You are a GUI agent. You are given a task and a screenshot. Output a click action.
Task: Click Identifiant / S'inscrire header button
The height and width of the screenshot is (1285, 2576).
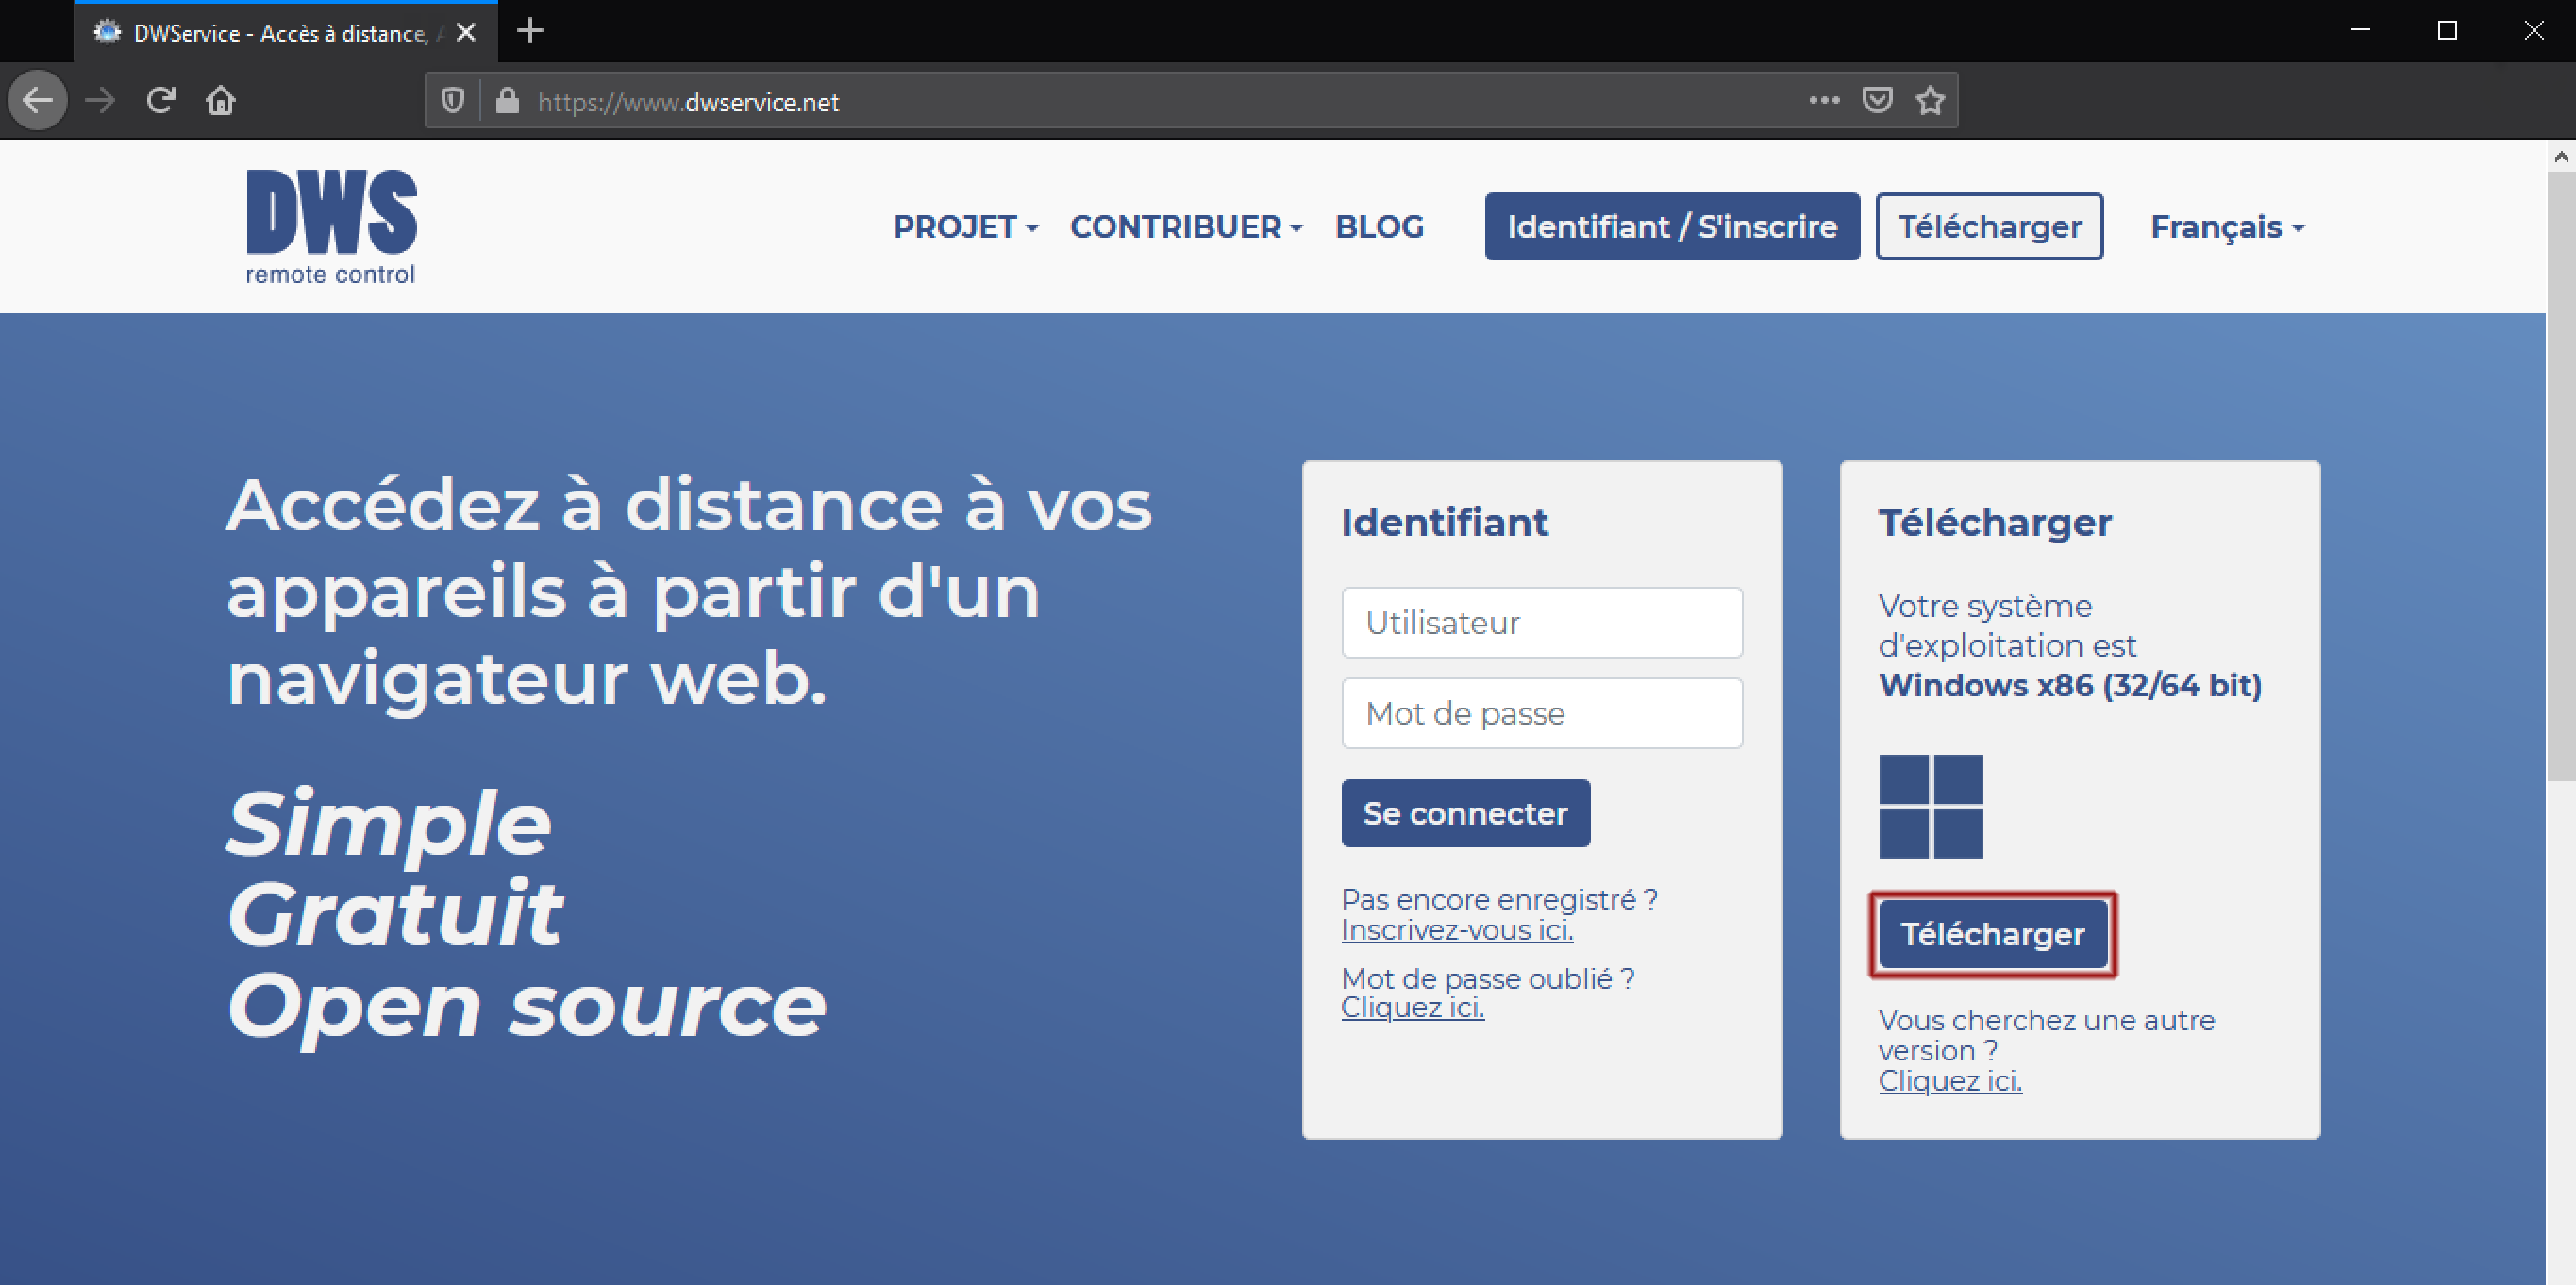tap(1672, 226)
